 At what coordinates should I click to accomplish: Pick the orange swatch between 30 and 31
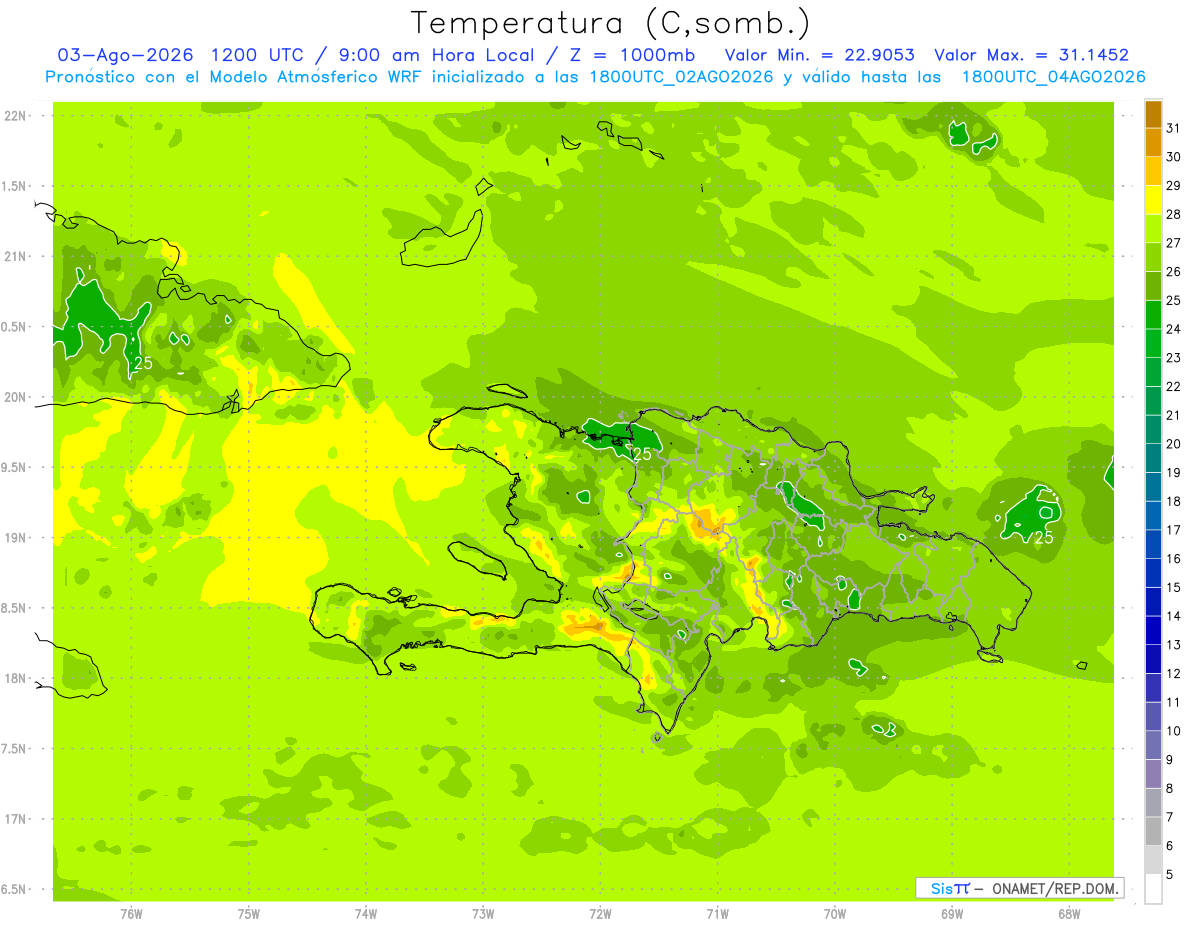click(x=1153, y=143)
